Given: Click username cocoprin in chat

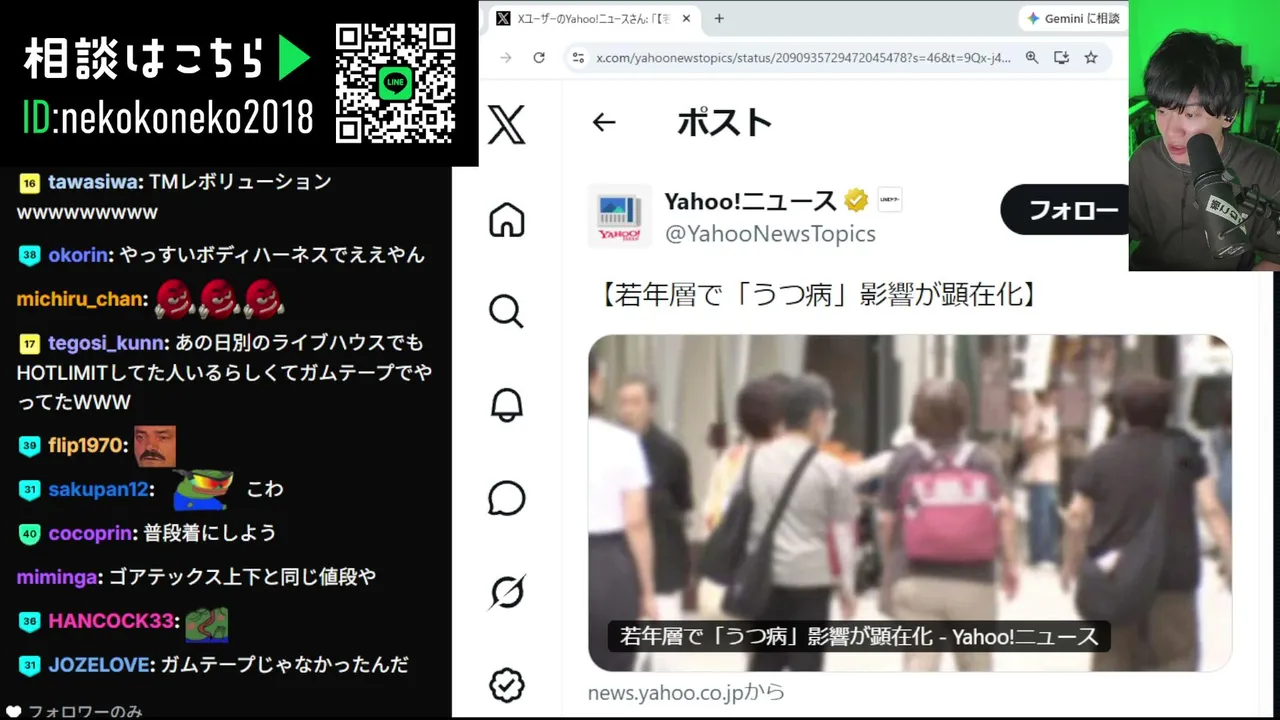Looking at the screenshot, I should tap(90, 533).
